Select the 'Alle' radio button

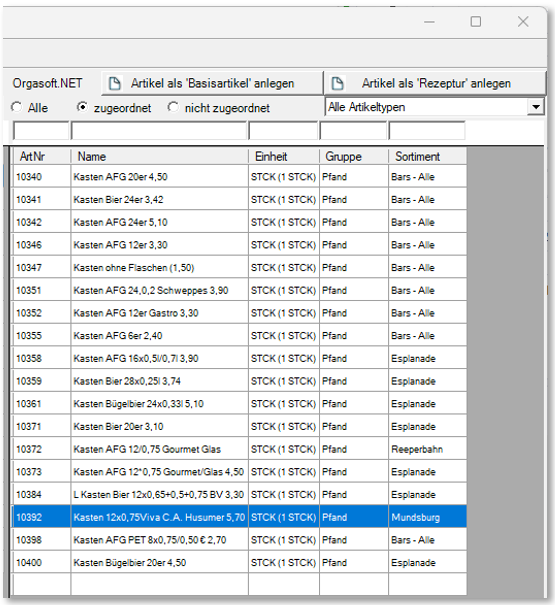(16, 107)
